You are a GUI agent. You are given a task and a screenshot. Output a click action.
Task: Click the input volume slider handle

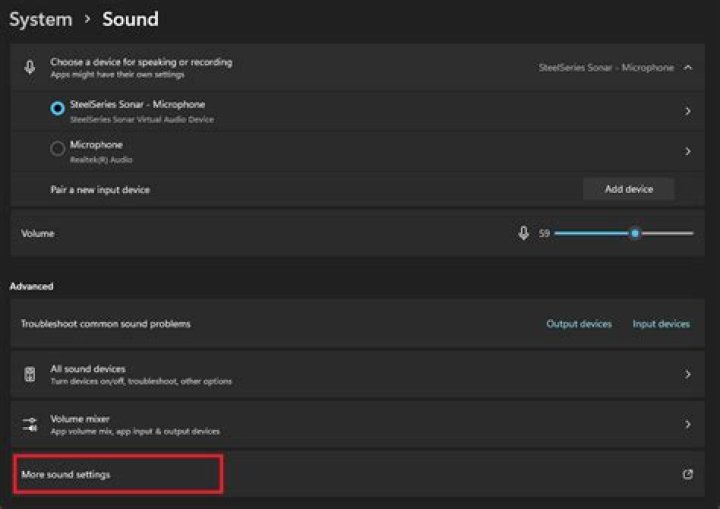pos(634,233)
